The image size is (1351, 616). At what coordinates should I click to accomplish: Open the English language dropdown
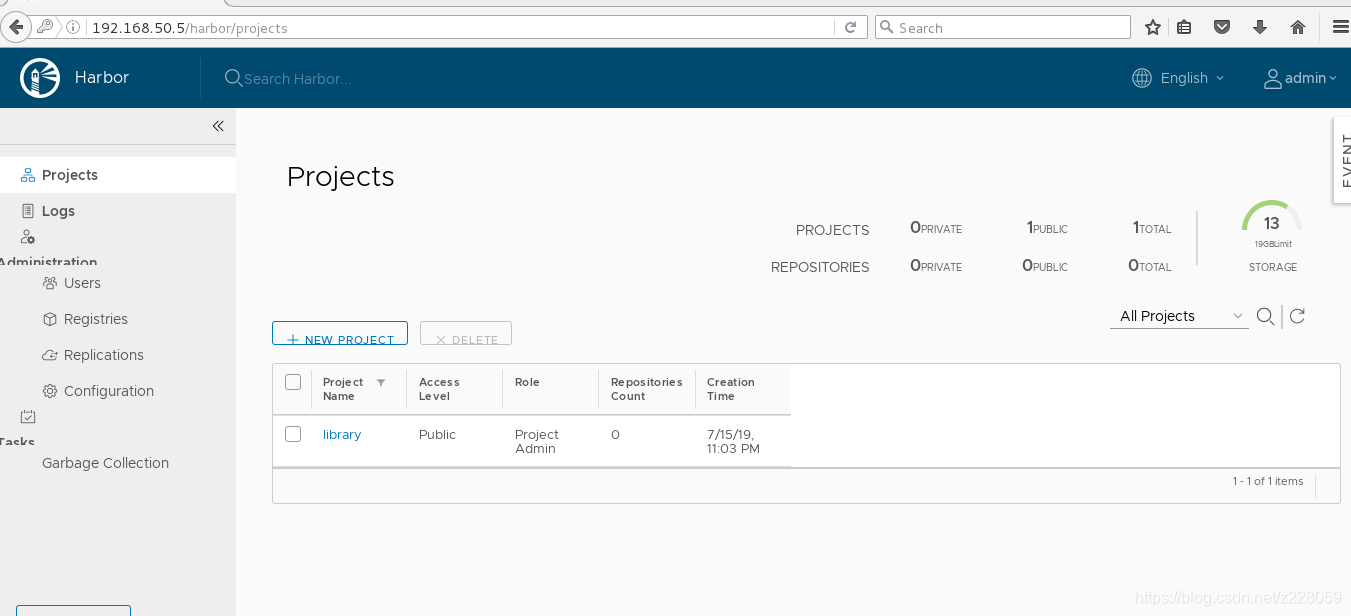[1191, 78]
